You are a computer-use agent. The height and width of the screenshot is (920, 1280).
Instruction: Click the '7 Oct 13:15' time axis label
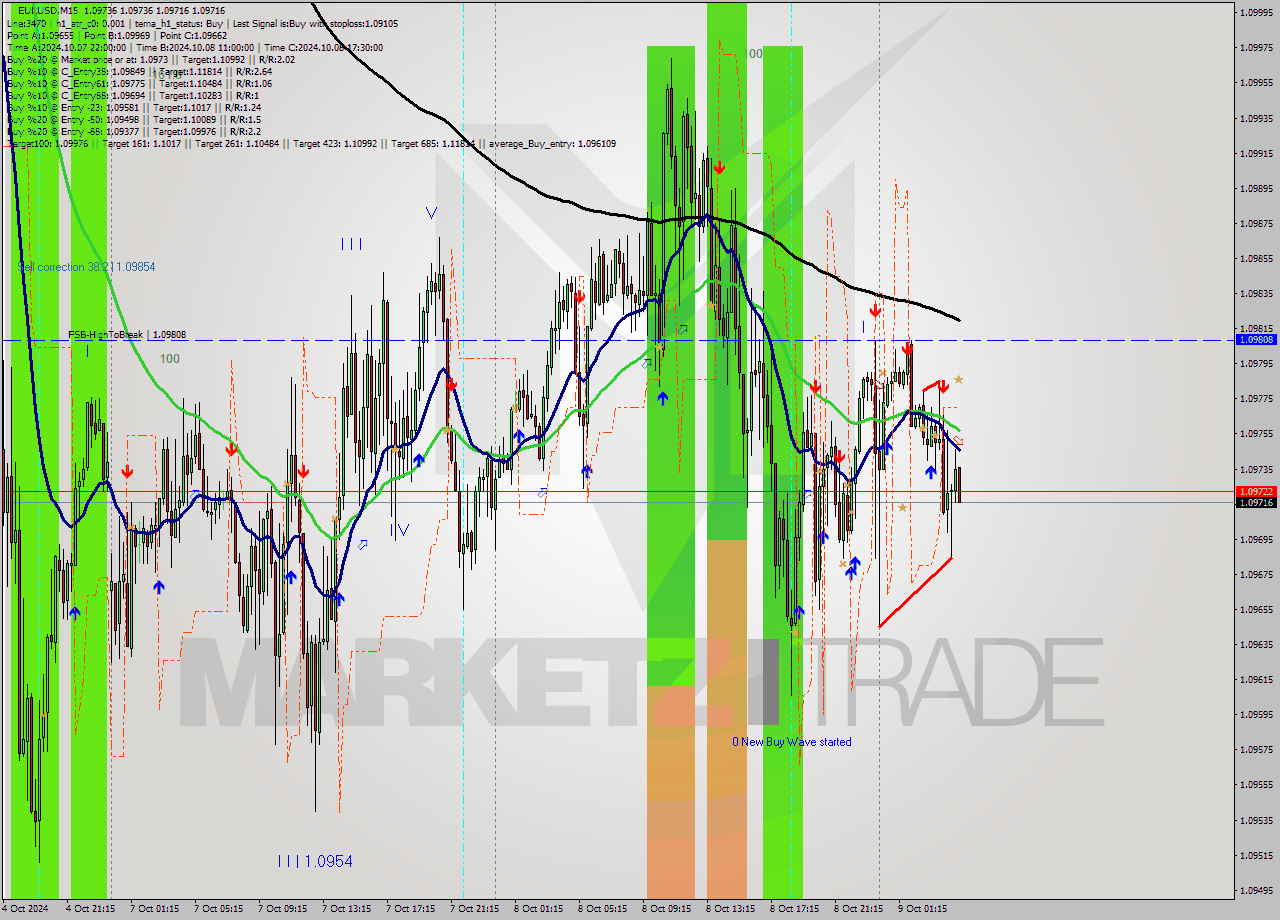pos(346,909)
